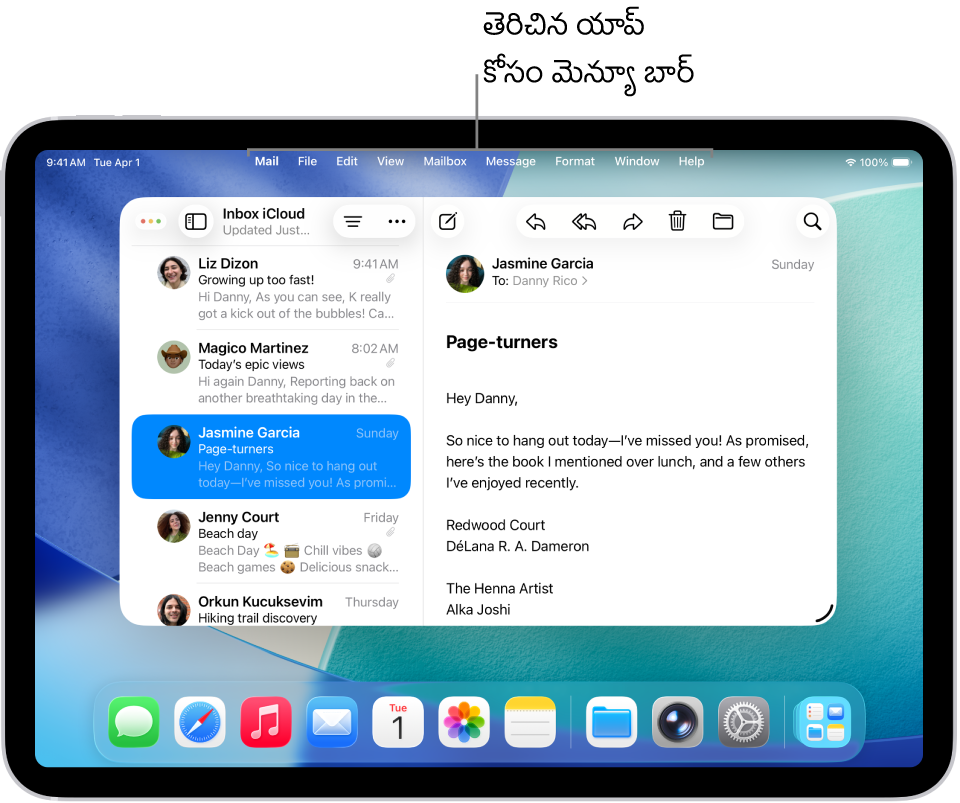Image resolution: width=960 pixels, height=803 pixels.
Task: Open the message filter button
Action: tap(353, 222)
